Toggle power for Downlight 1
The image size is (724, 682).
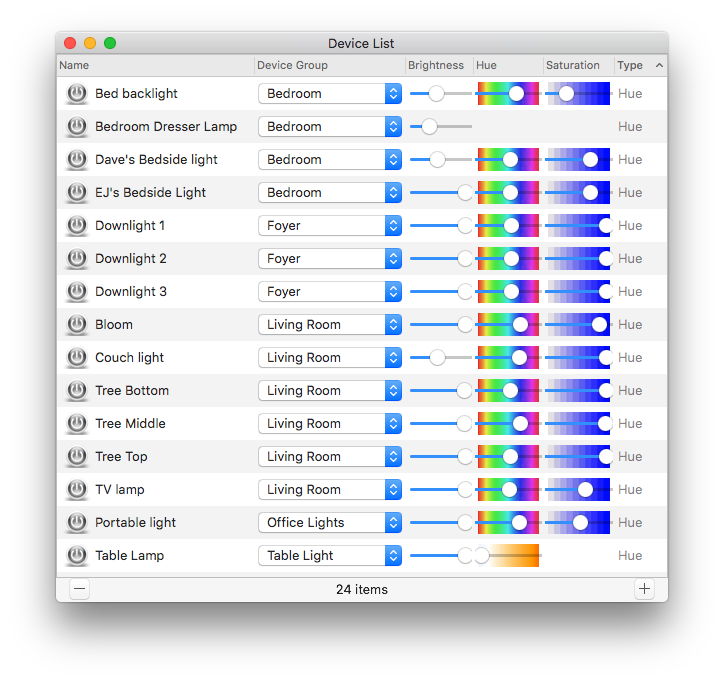[77, 226]
